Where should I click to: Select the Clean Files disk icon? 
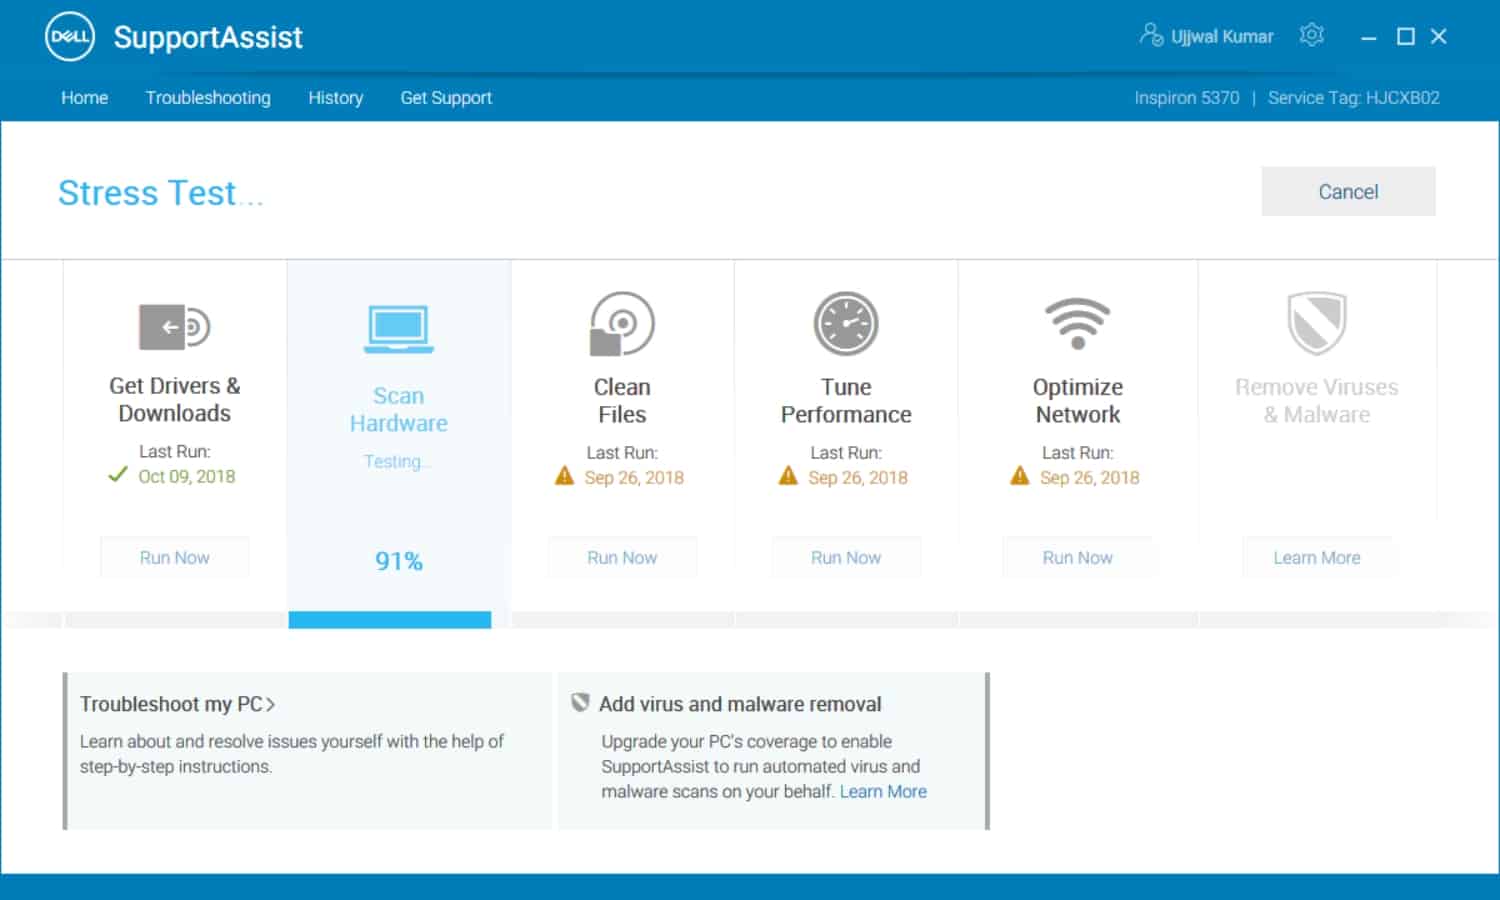tap(622, 324)
